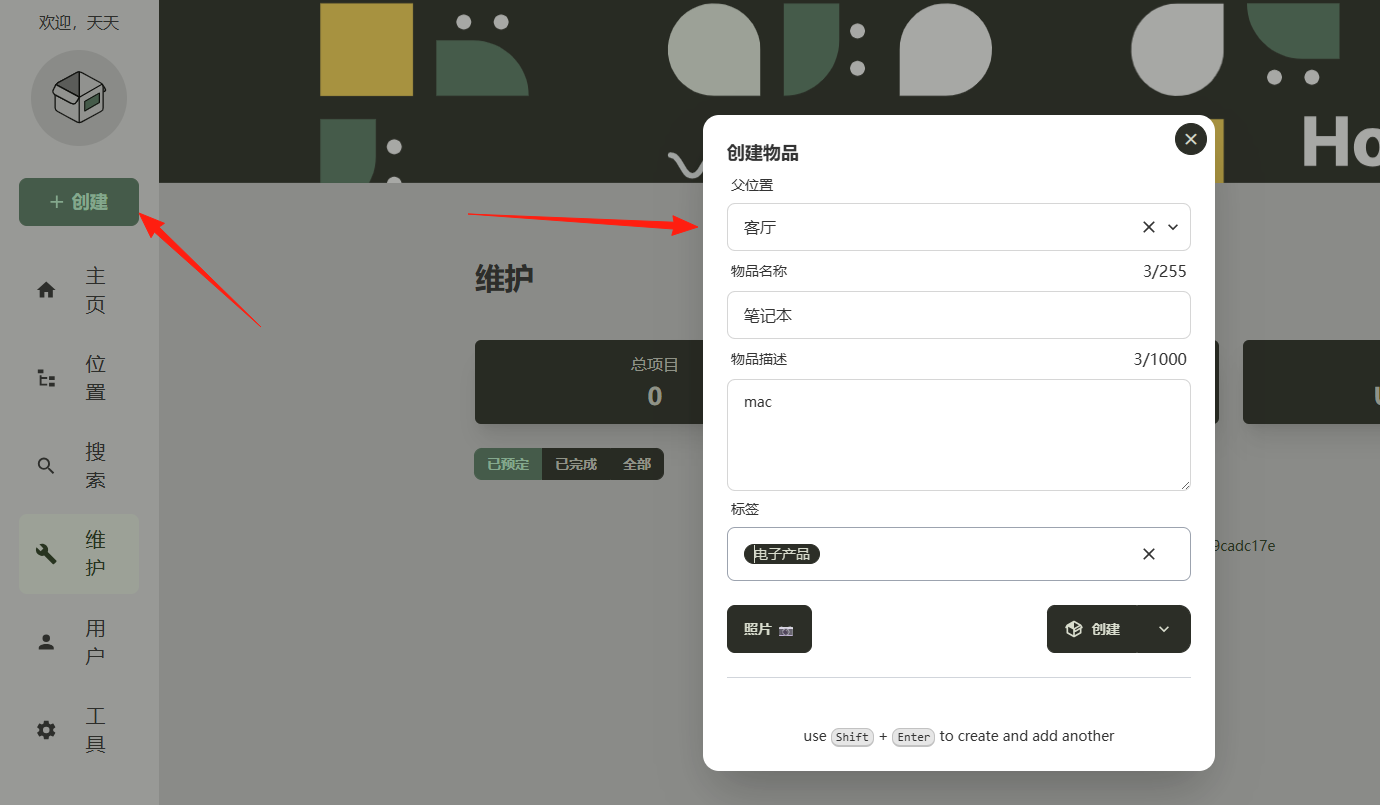Close the 创建物品 dialog

(1190, 139)
